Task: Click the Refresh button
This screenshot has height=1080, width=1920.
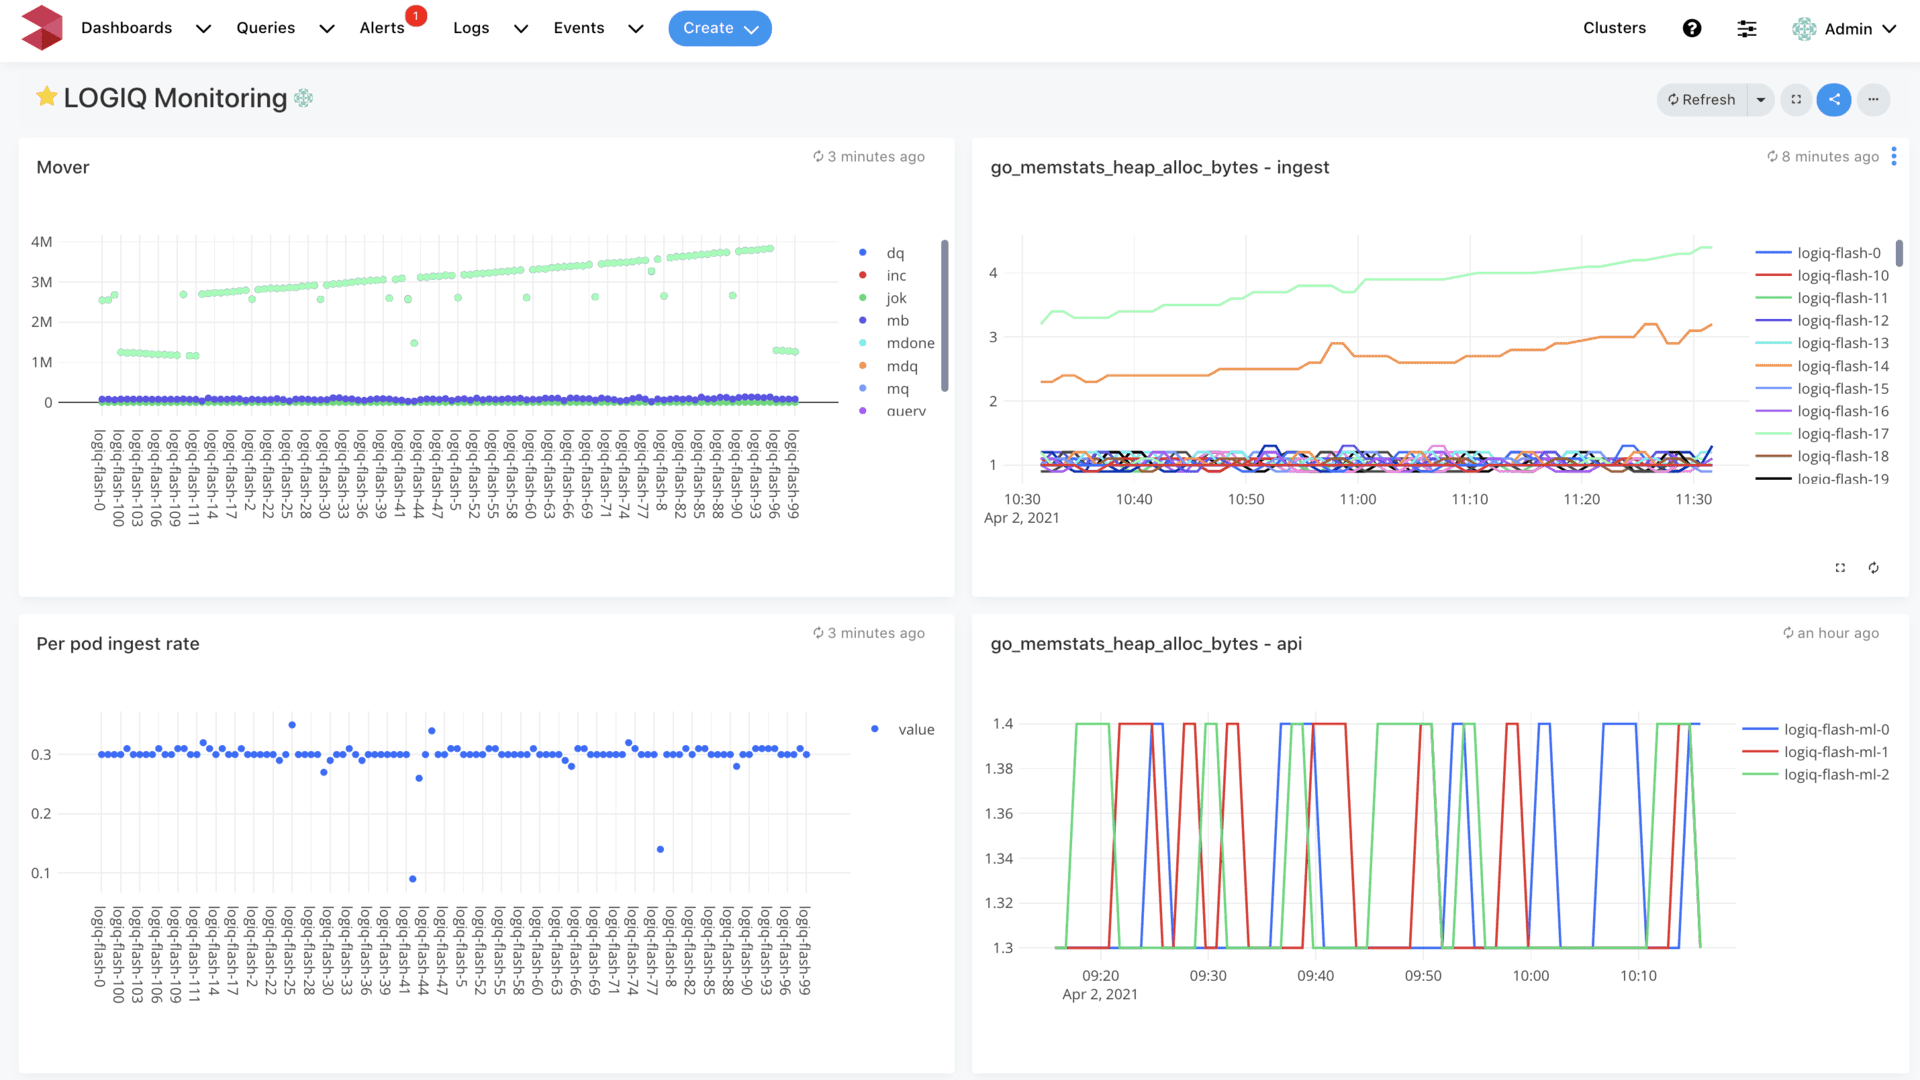Action: tap(1702, 99)
